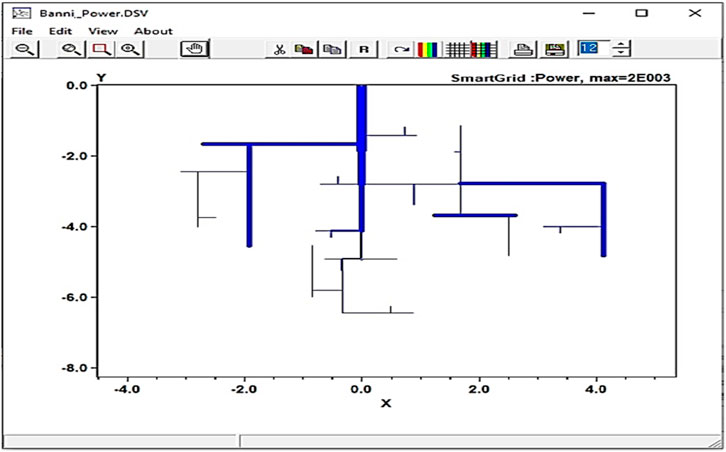Click the Banni_Power.DSV window title icon
The width and height of the screenshot is (726, 452).
coord(21,13)
